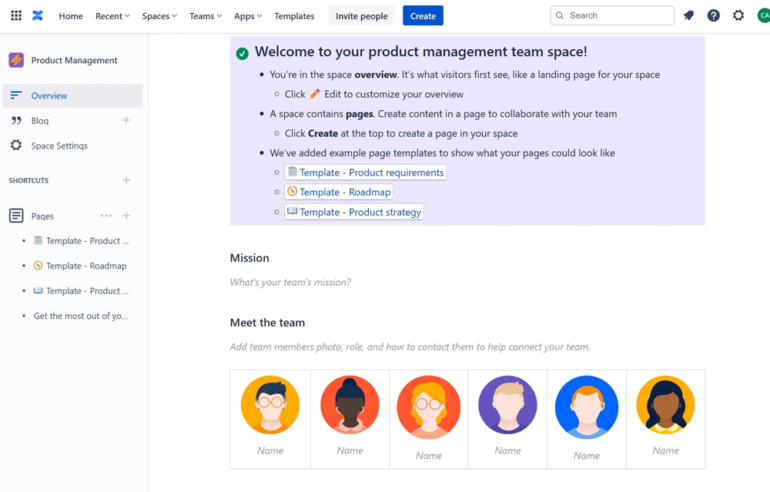770x492 pixels.
Task: Click the Confluence logo icon
Action: pyautogui.click(x=38, y=16)
